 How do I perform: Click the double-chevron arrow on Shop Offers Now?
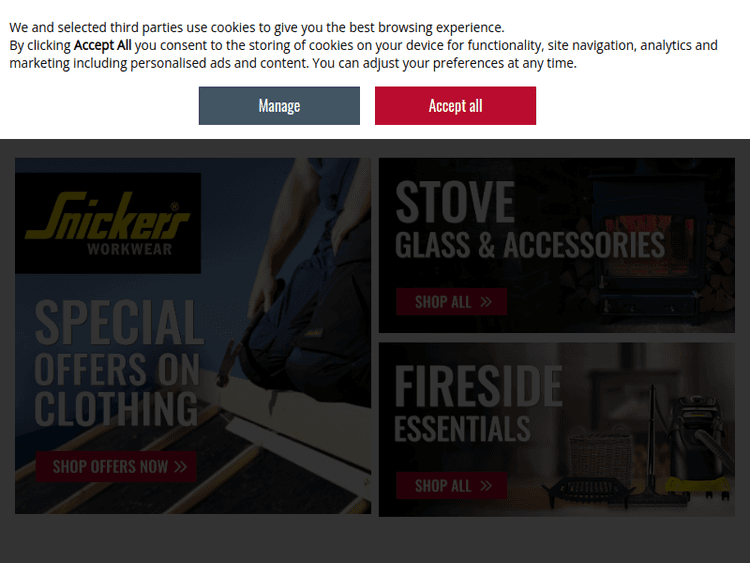pos(180,466)
